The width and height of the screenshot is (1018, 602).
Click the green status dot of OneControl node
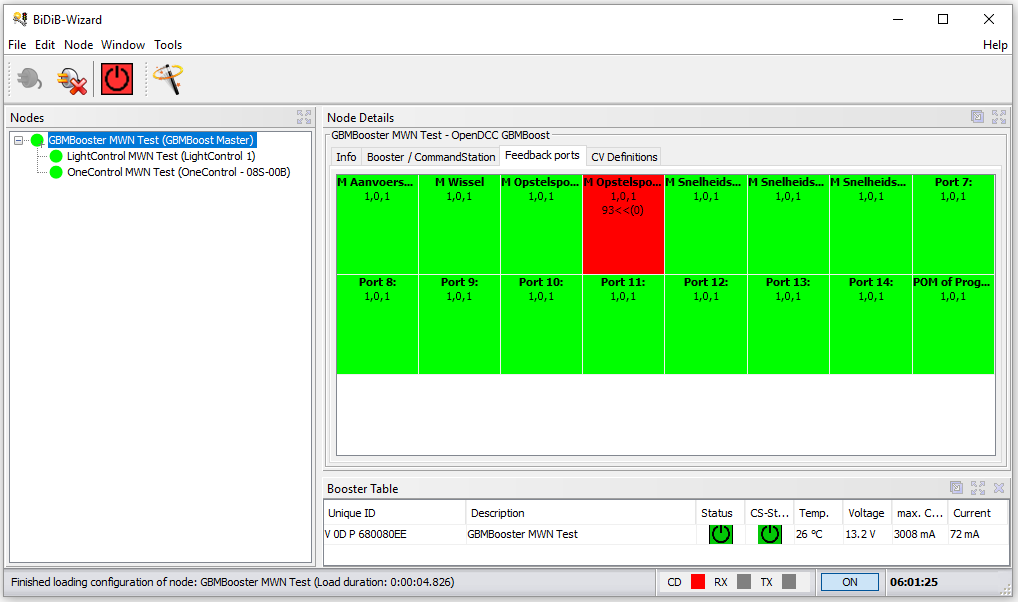[56, 172]
